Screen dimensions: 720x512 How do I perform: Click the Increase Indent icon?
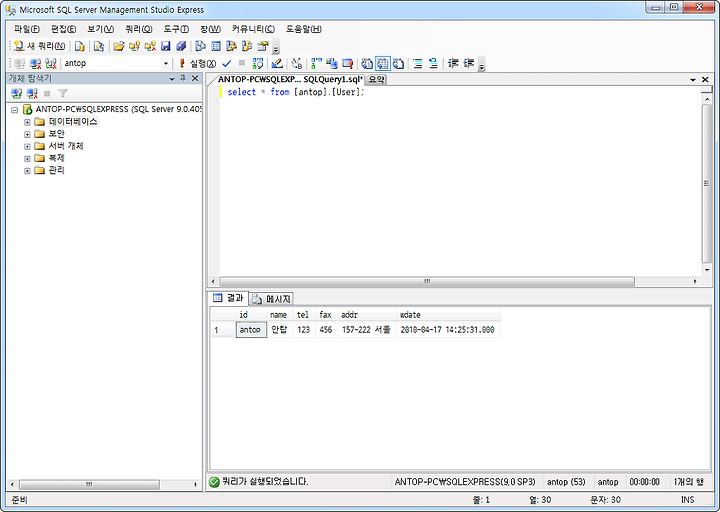468,63
